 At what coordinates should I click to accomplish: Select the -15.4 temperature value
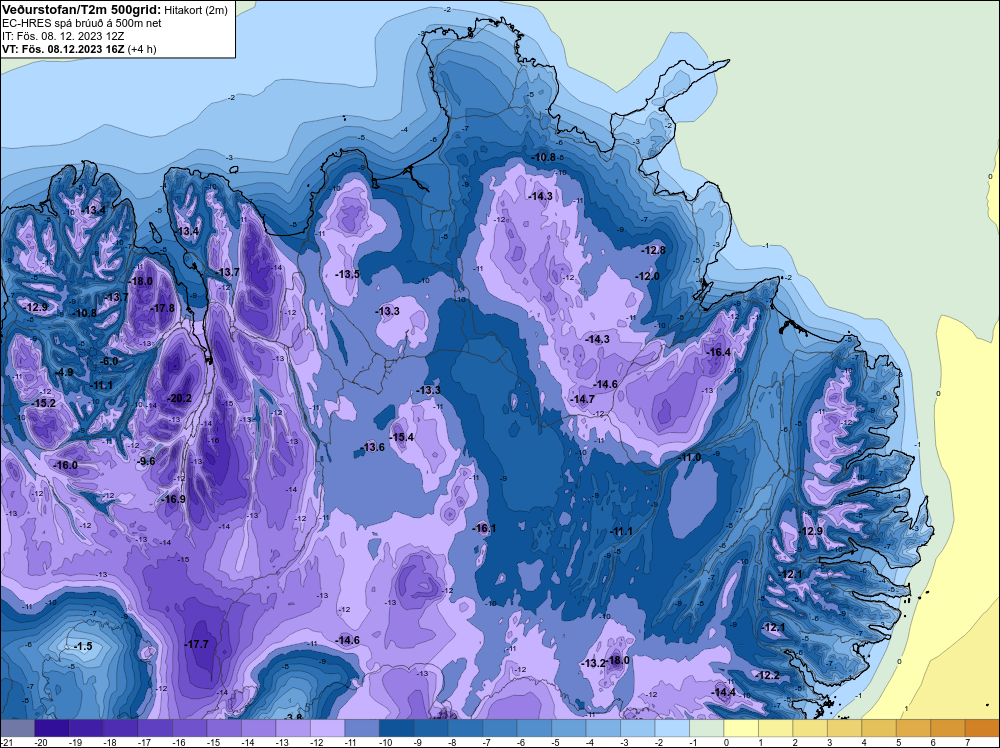(402, 437)
